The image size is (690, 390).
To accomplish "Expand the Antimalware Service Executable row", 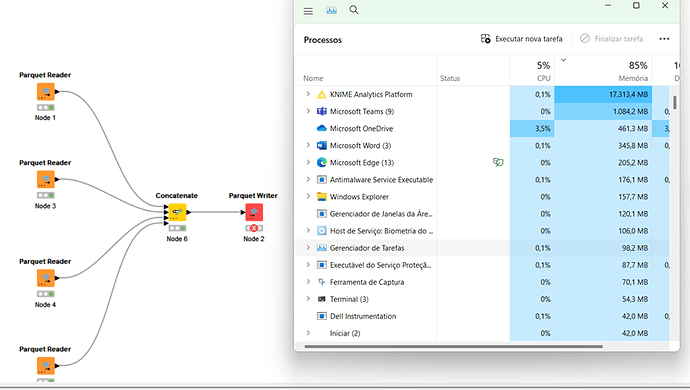I will click(x=308, y=179).
